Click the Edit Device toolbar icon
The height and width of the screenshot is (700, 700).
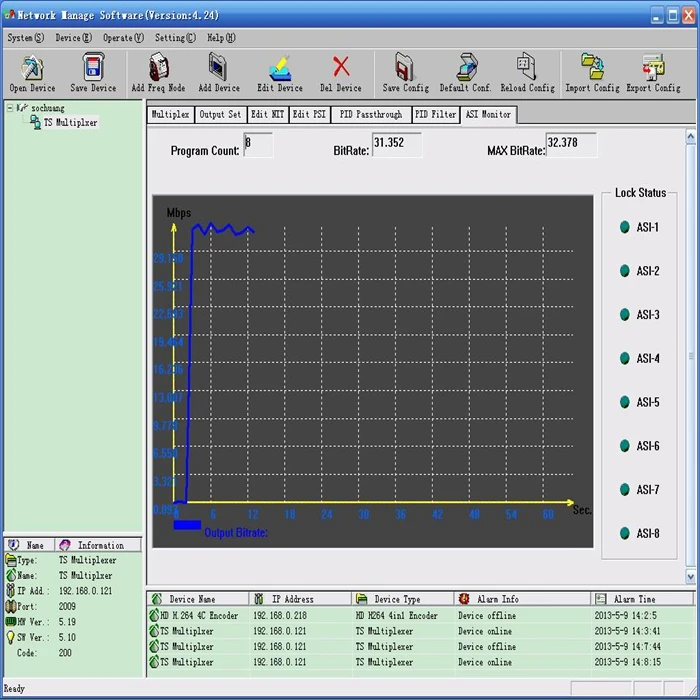(280, 68)
